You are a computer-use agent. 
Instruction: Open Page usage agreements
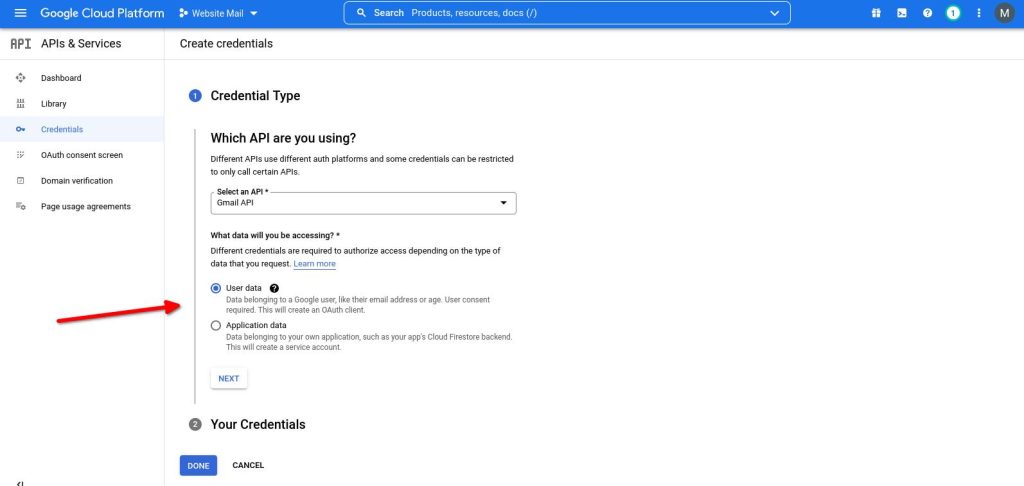[86, 206]
